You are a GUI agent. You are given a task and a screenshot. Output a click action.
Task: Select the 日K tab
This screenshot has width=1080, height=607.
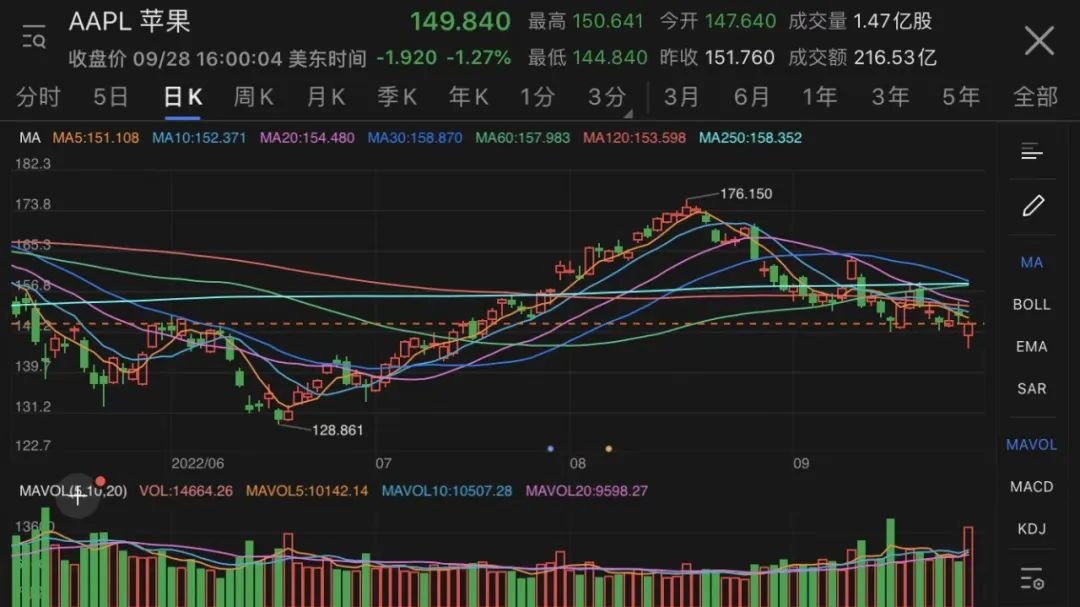coord(183,97)
